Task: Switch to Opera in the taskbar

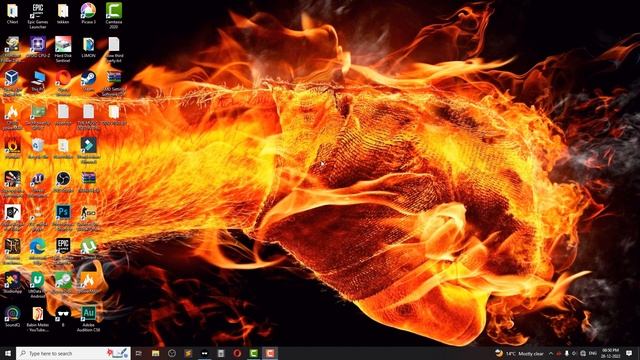Action: pyautogui.click(x=237, y=353)
